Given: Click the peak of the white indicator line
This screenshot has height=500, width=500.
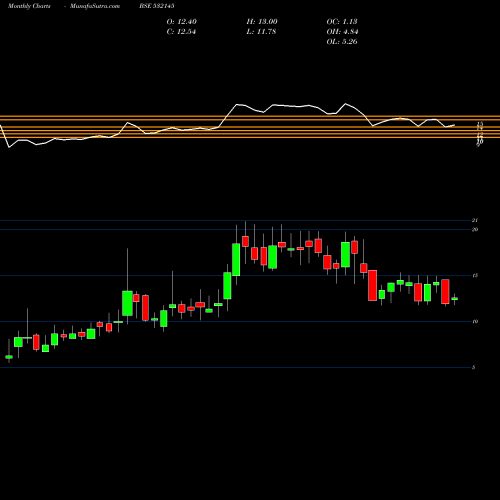Looking at the screenshot, I should click(345, 104).
